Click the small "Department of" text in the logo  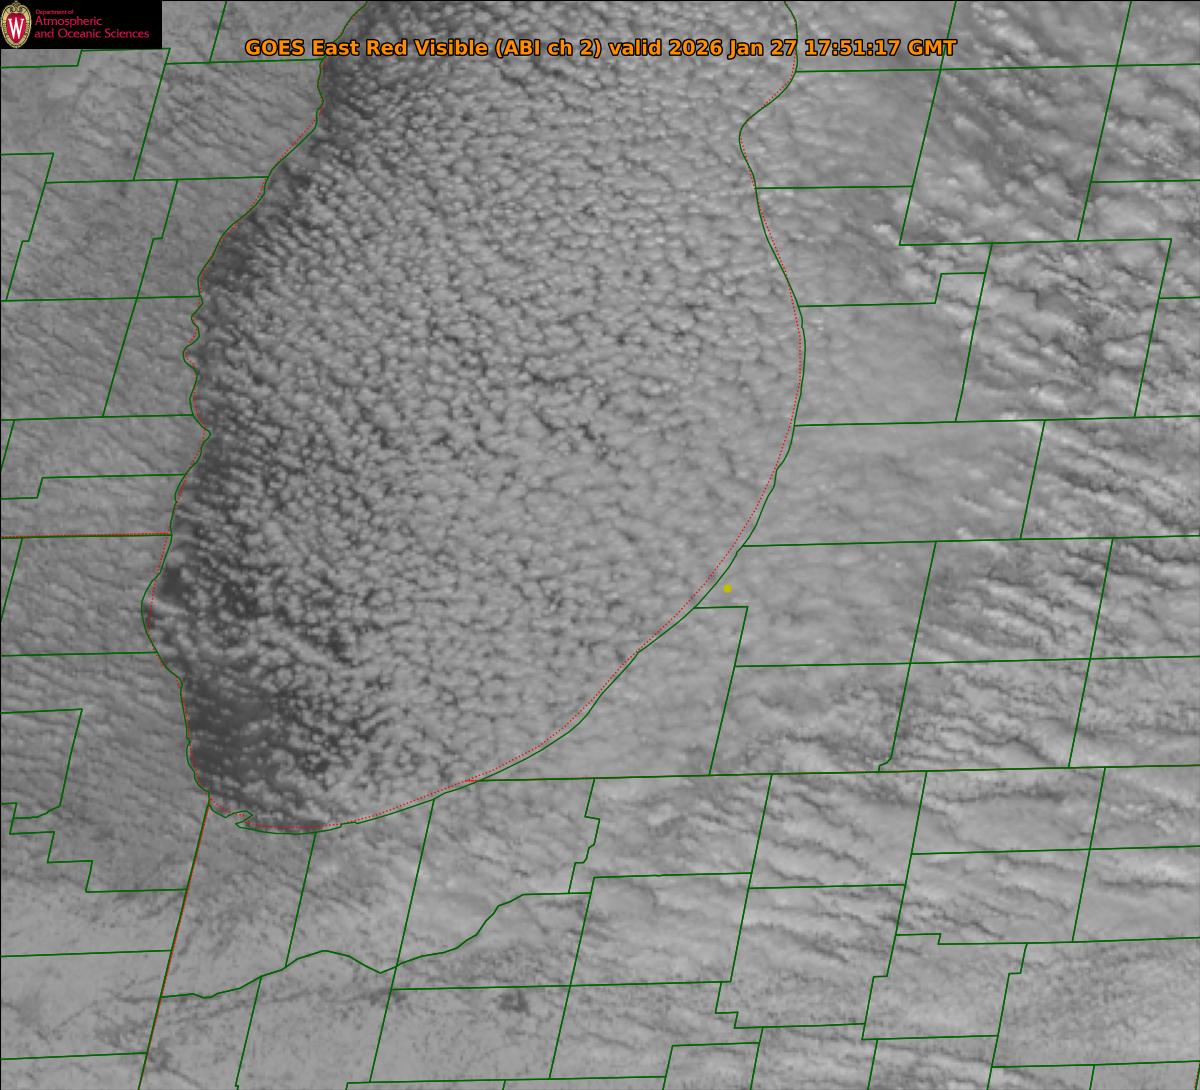[55, 12]
